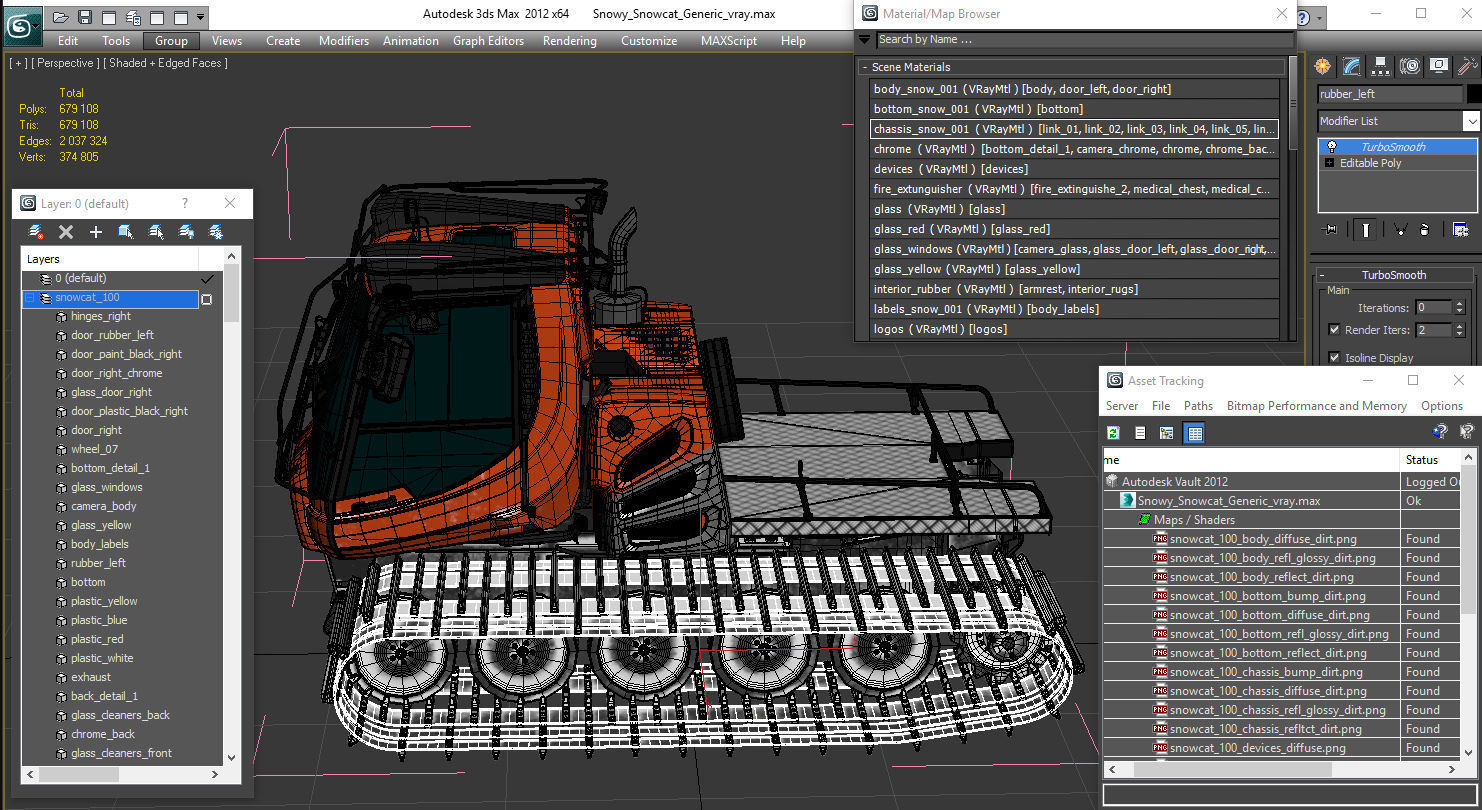Open Bitmap Performance and Memory menu

coord(1316,406)
